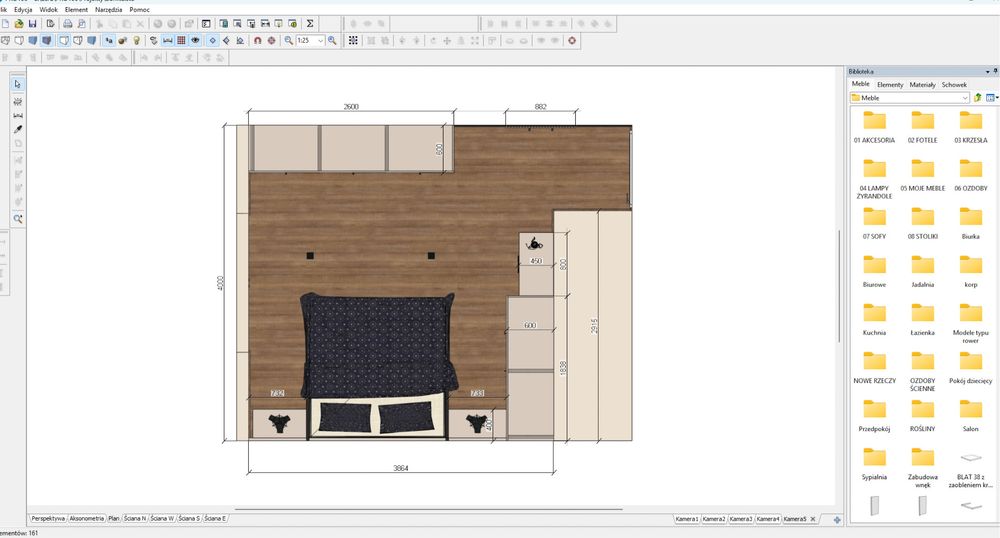Open the Narzędzia menu
Viewport: 1000px width, 538px height.
[108, 9]
